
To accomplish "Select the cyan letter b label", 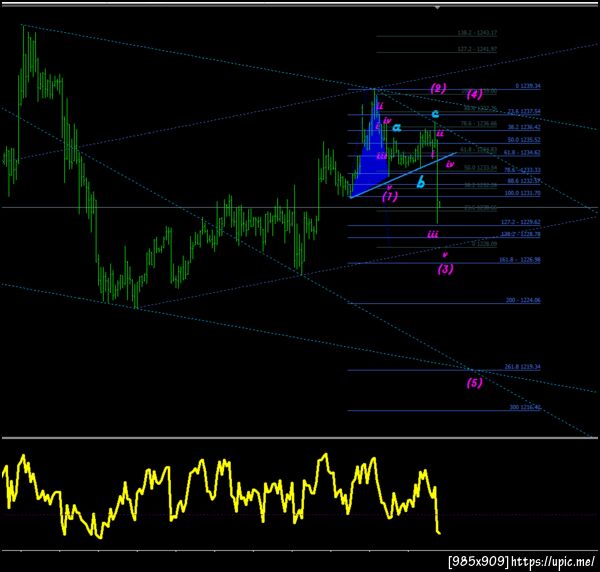I will coord(421,182).
